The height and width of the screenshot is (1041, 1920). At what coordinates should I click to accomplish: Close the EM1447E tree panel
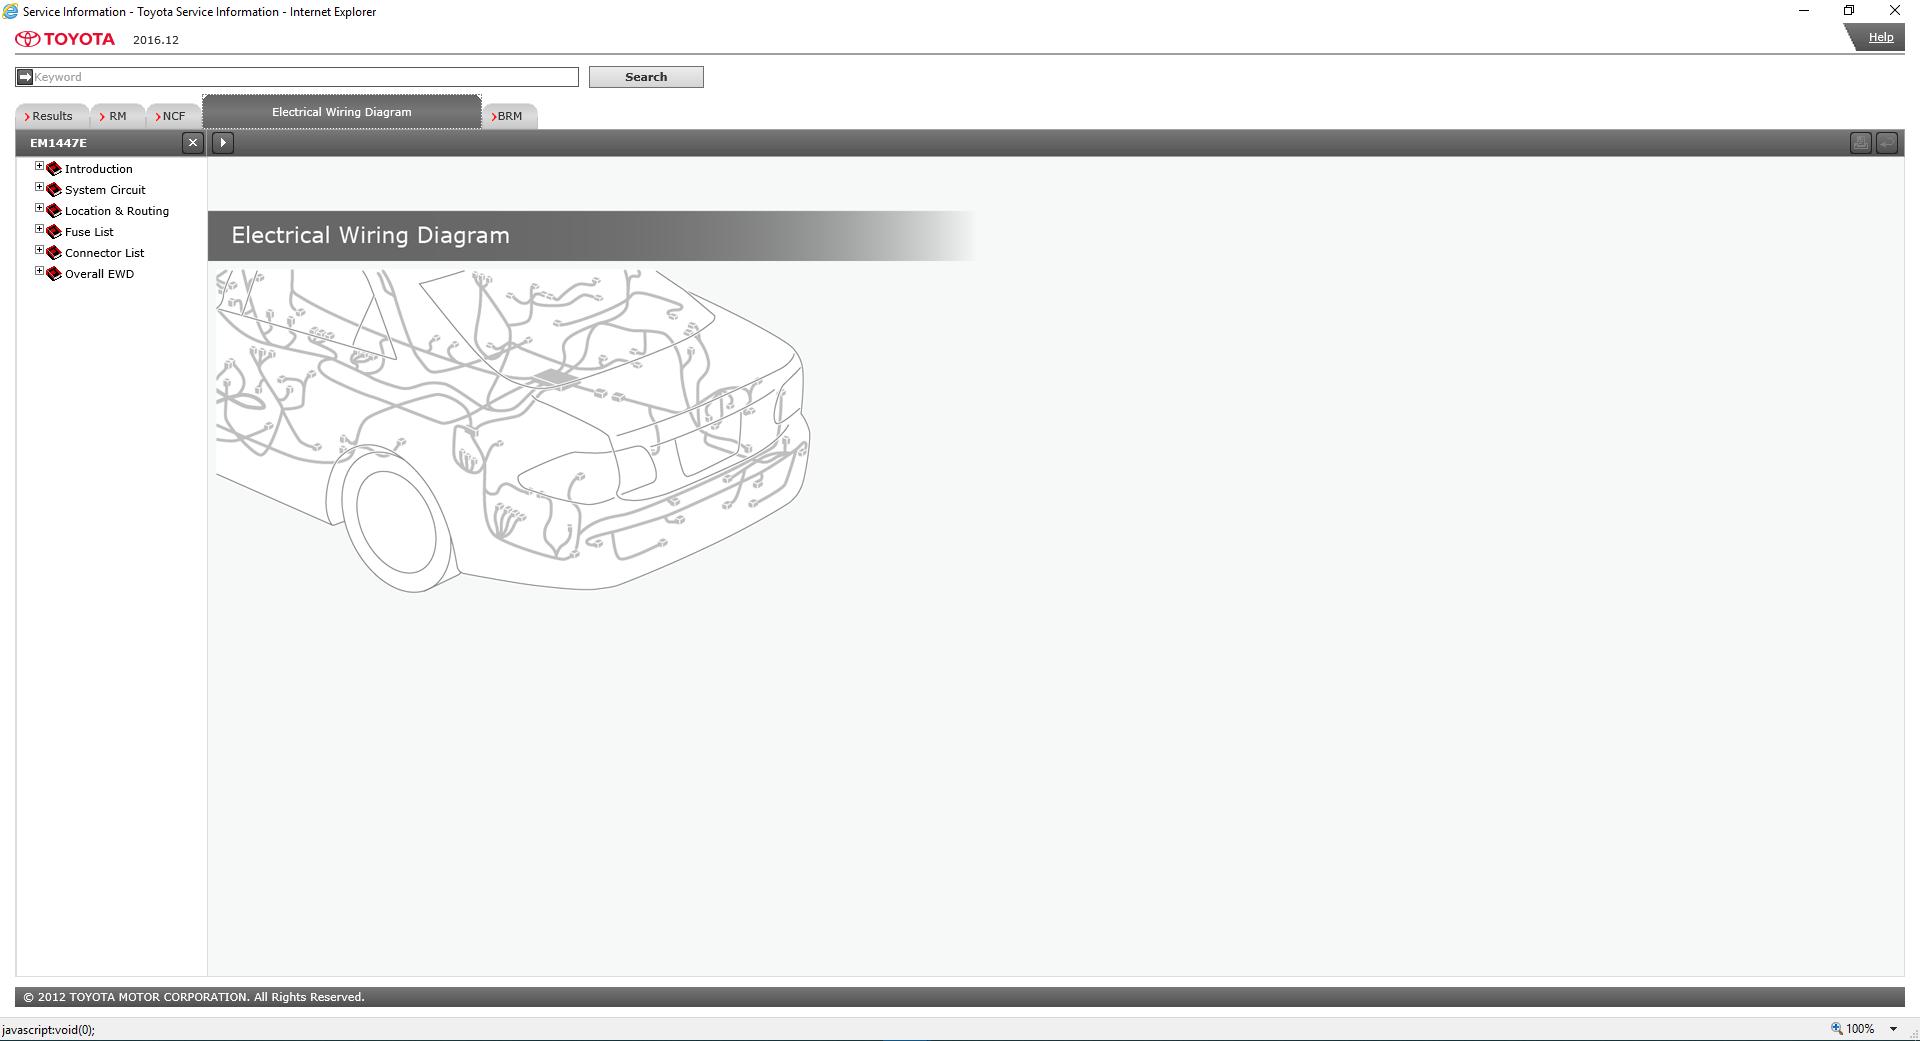(x=193, y=143)
